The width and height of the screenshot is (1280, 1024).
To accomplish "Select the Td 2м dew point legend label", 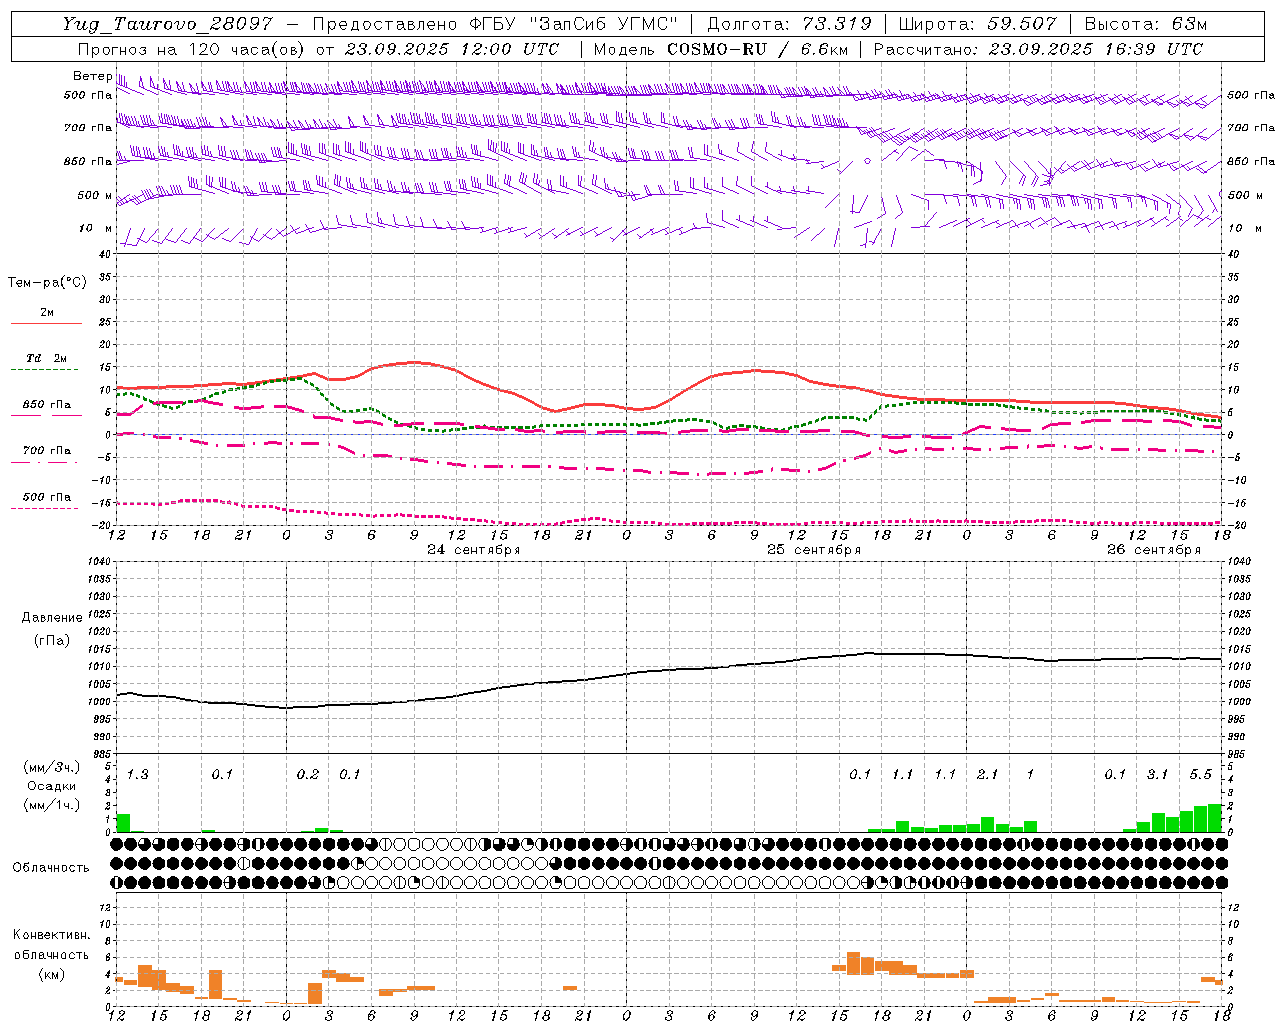I will [x=47, y=358].
